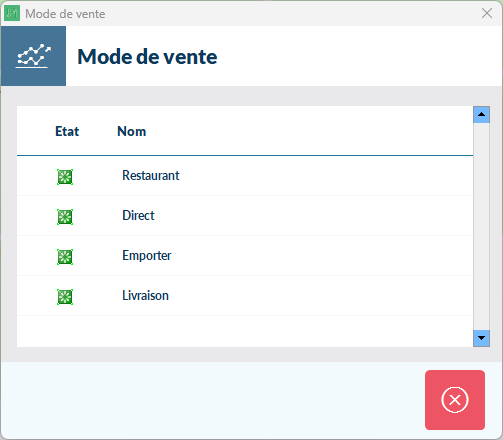Click the Etat column header

pyautogui.click(x=67, y=131)
